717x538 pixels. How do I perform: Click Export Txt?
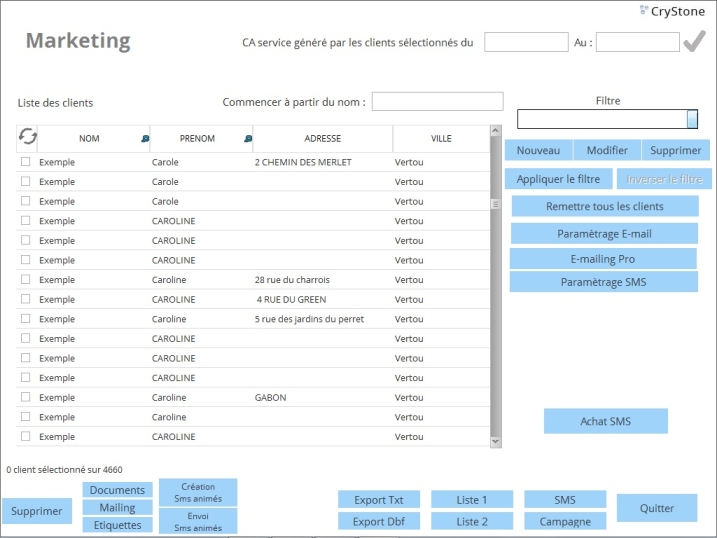coord(379,500)
